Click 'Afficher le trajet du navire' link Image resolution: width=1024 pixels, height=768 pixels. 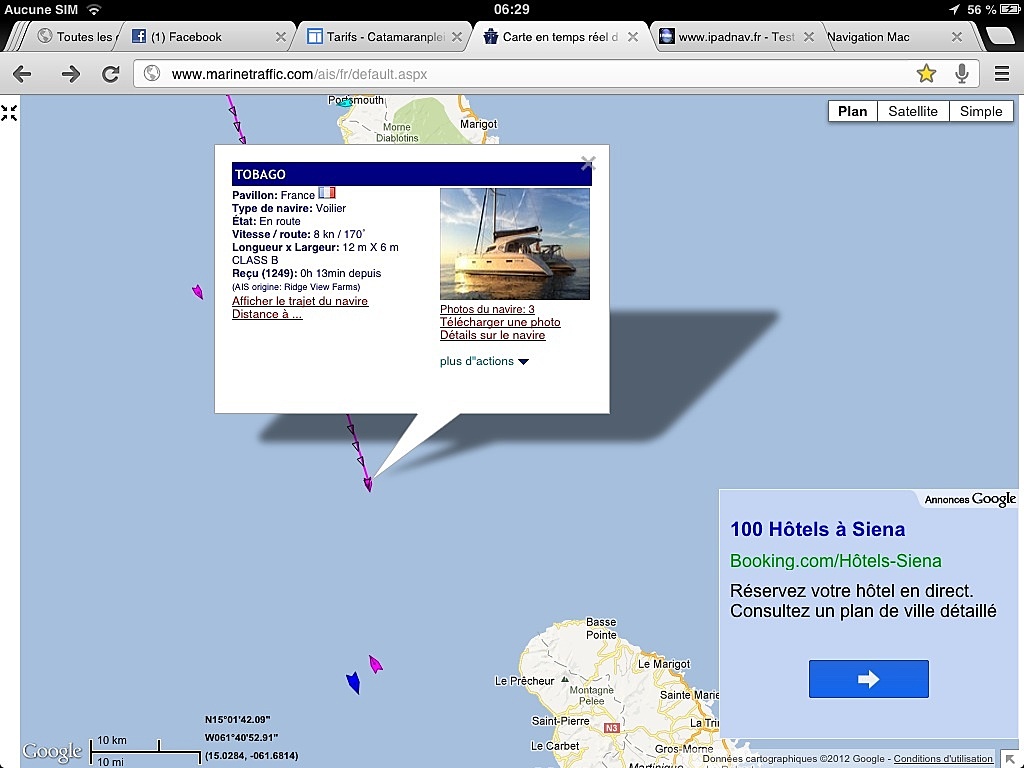(x=300, y=301)
